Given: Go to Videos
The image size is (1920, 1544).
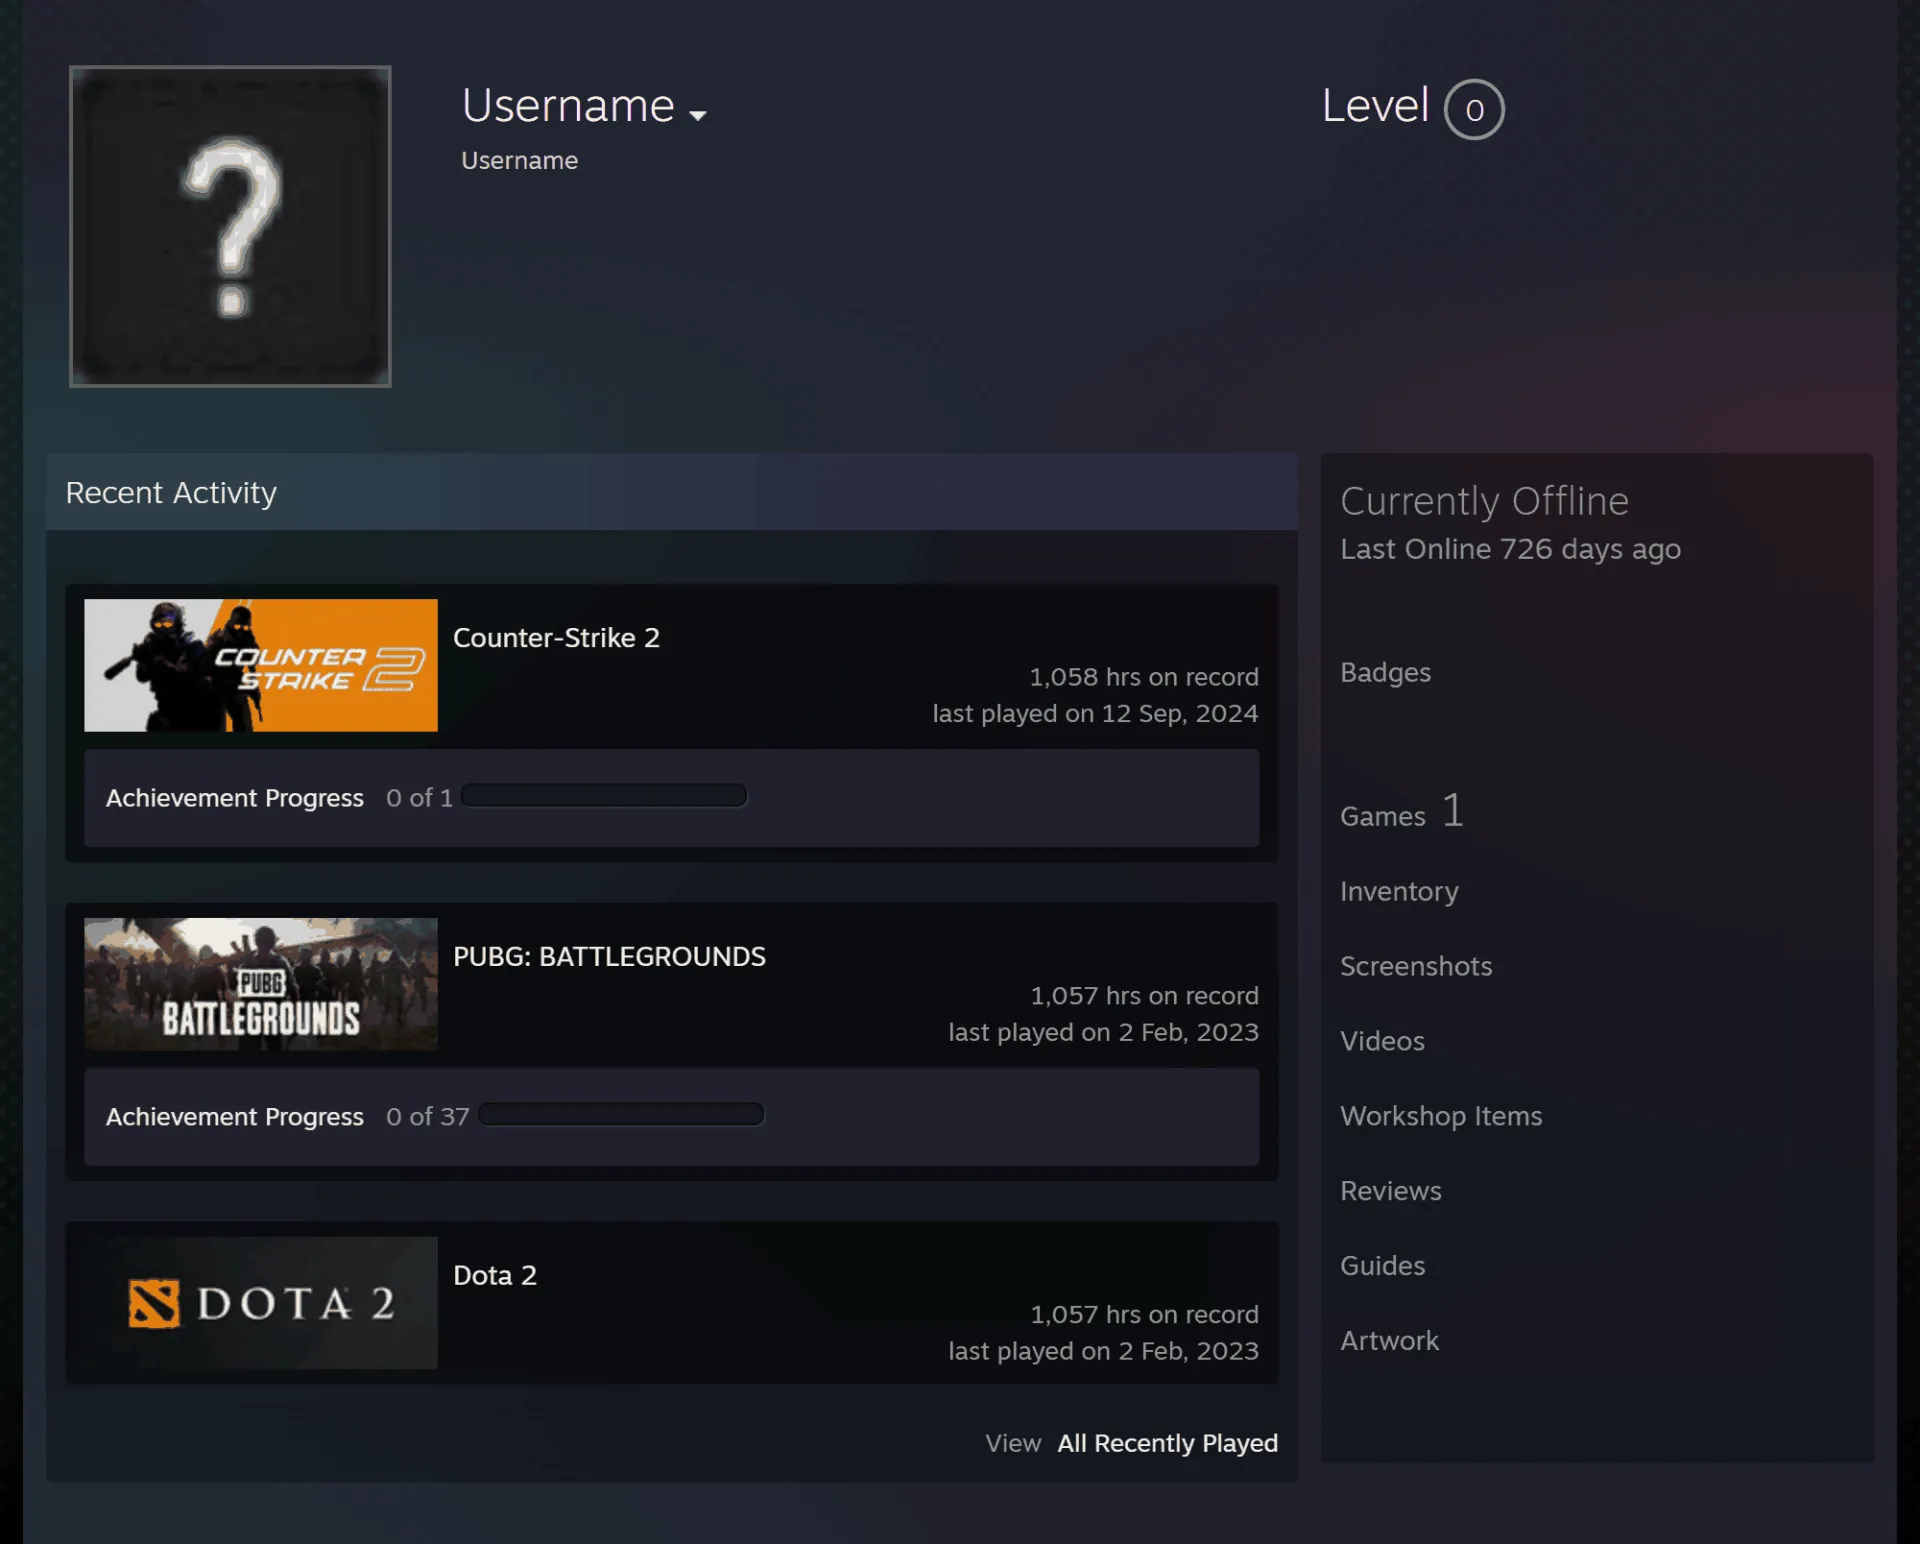Looking at the screenshot, I should 1382,1041.
